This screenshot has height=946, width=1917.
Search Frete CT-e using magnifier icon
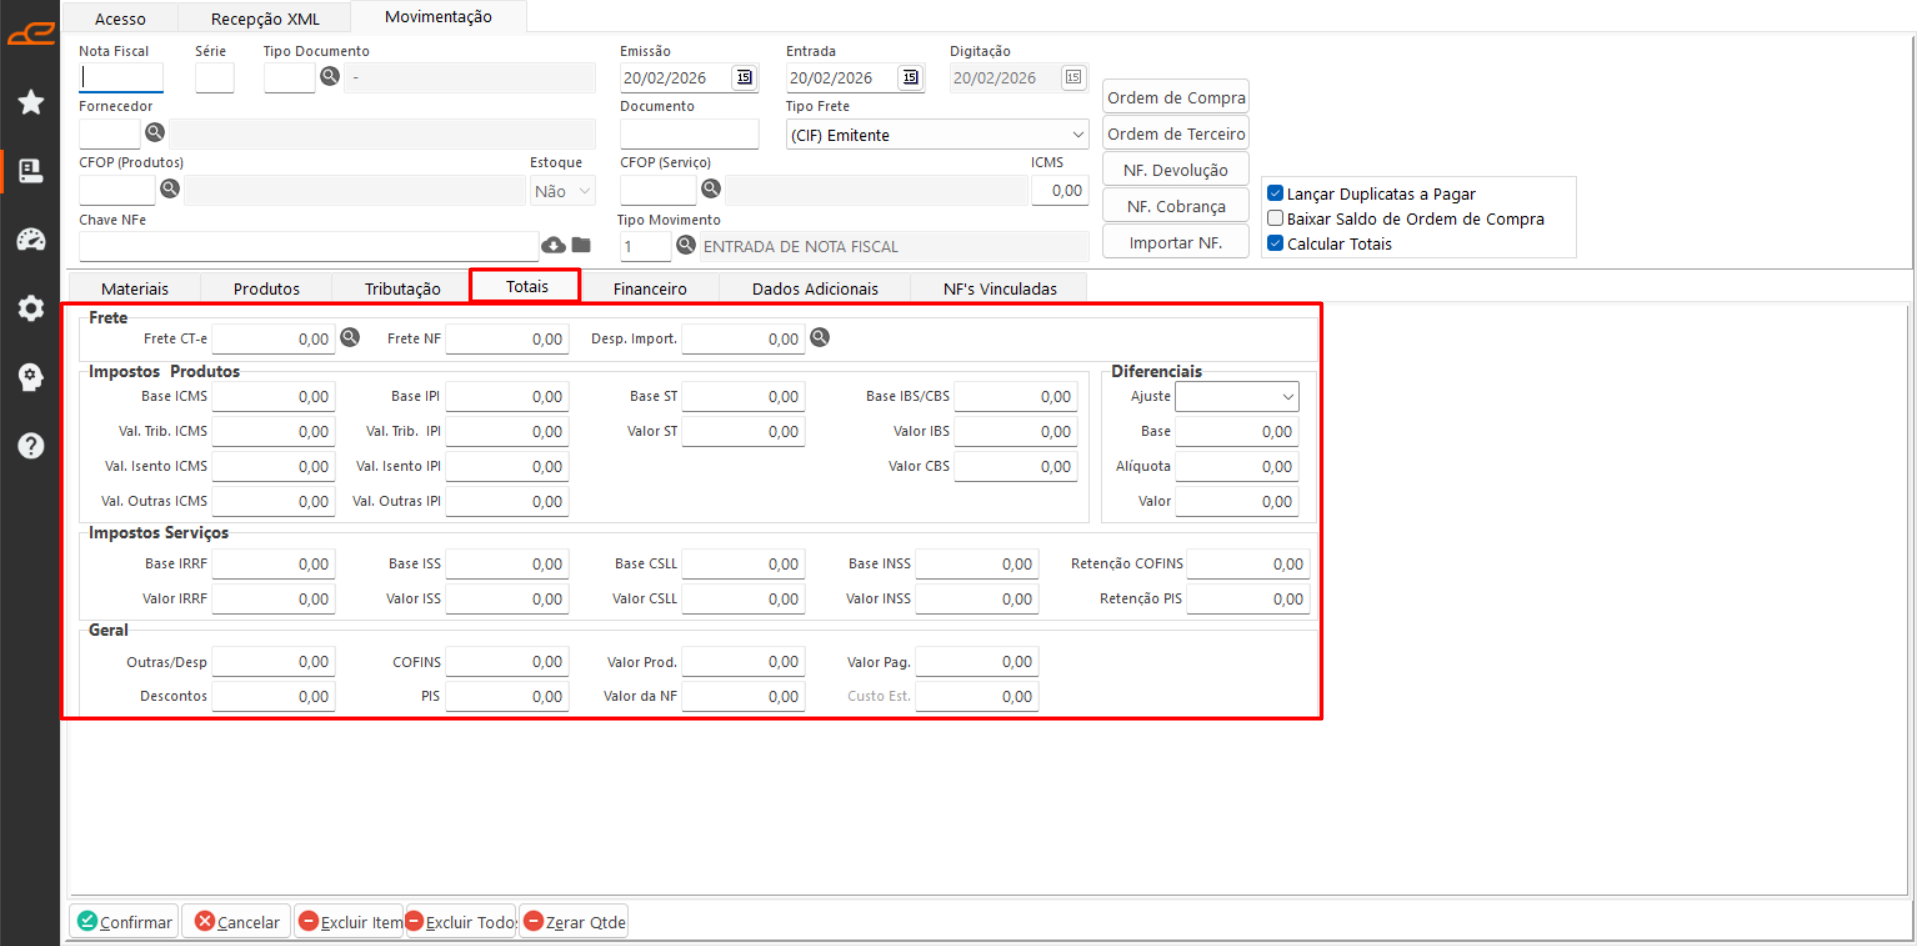tap(350, 338)
